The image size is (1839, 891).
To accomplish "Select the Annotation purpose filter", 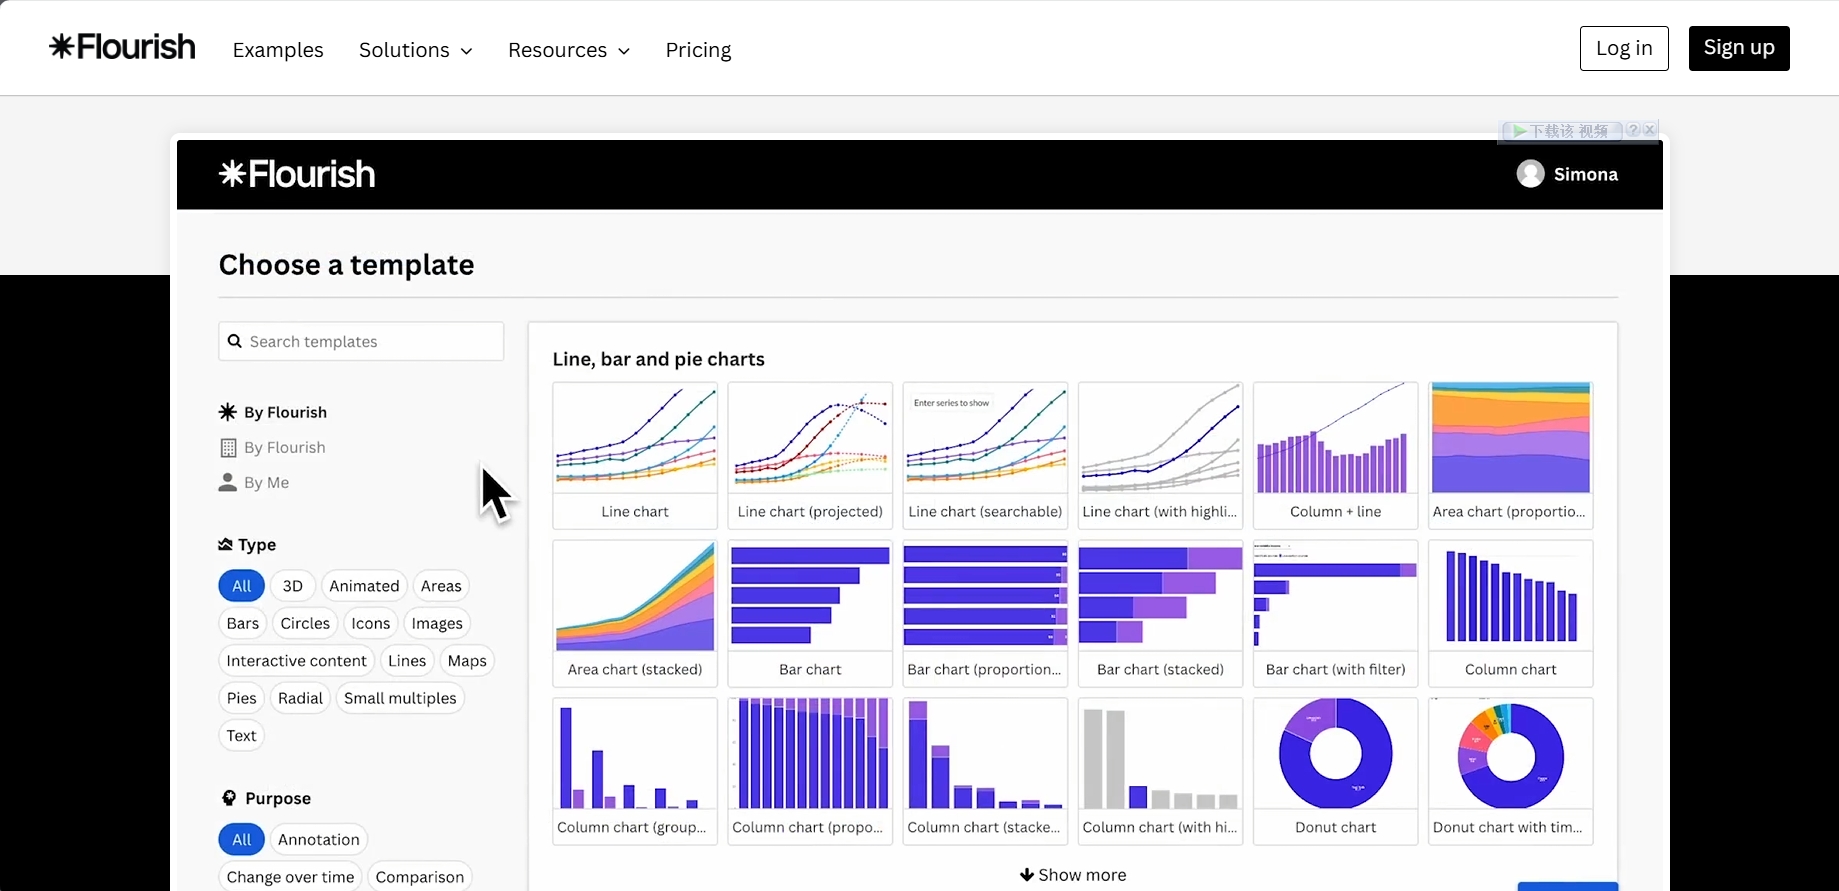I will pyautogui.click(x=318, y=840).
